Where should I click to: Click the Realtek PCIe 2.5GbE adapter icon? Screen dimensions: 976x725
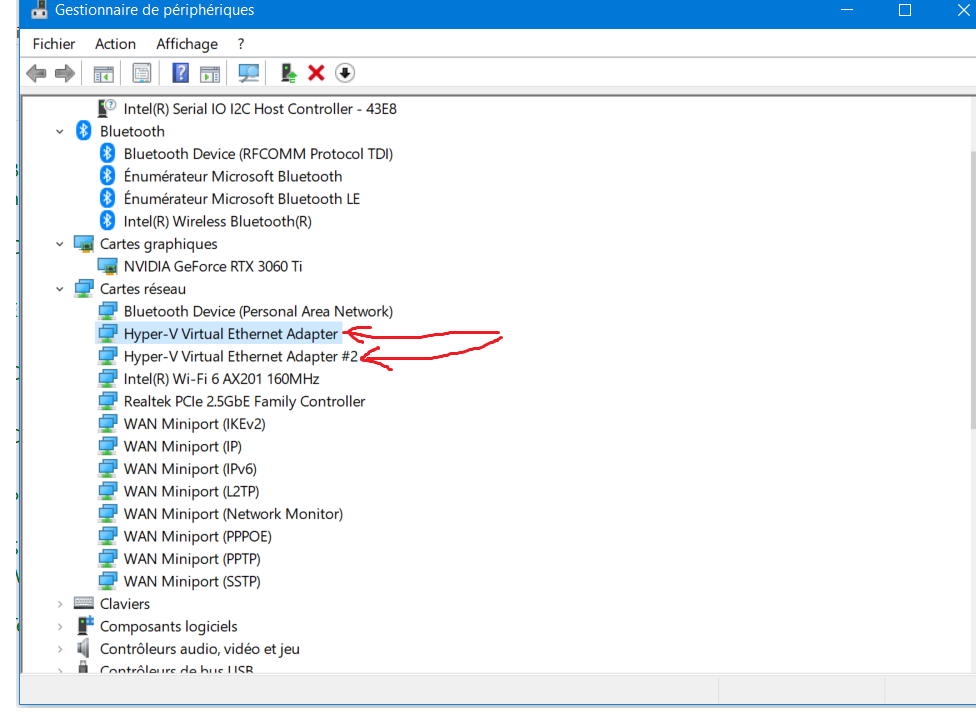pyautogui.click(x=108, y=401)
